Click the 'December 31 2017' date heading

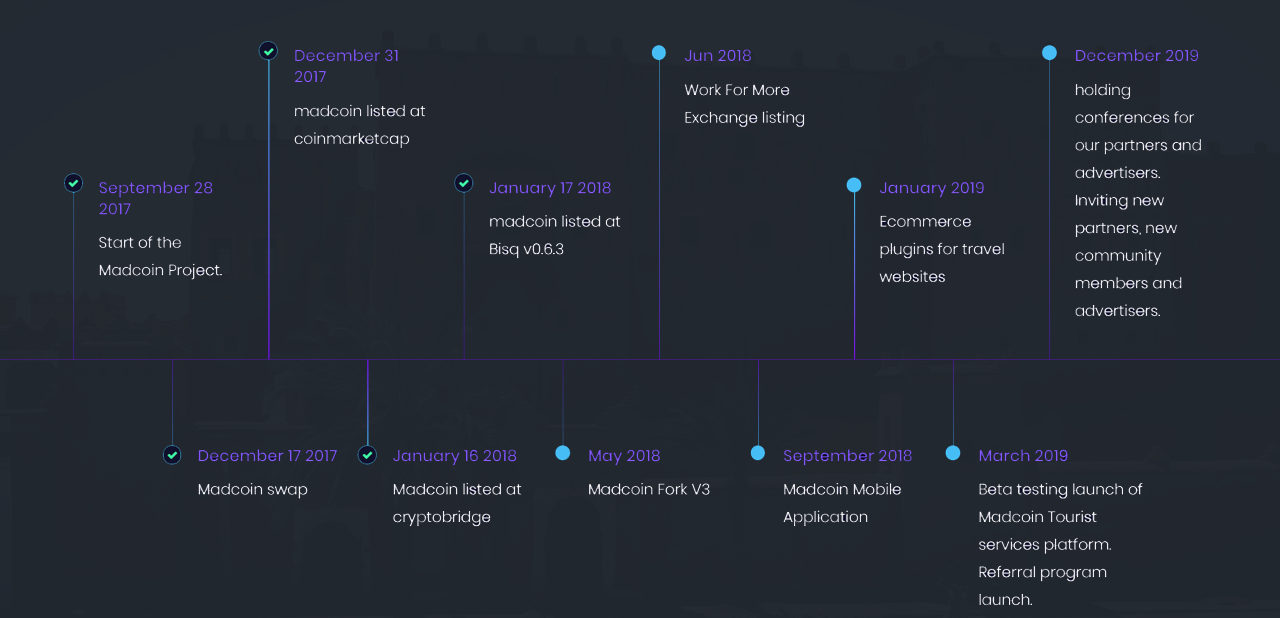(x=346, y=66)
